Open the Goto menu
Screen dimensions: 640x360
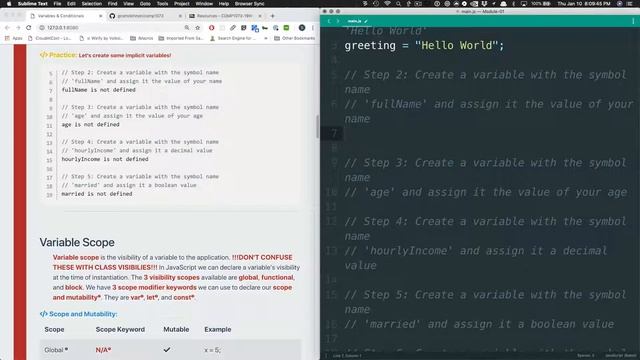pyautogui.click(x=145, y=4)
